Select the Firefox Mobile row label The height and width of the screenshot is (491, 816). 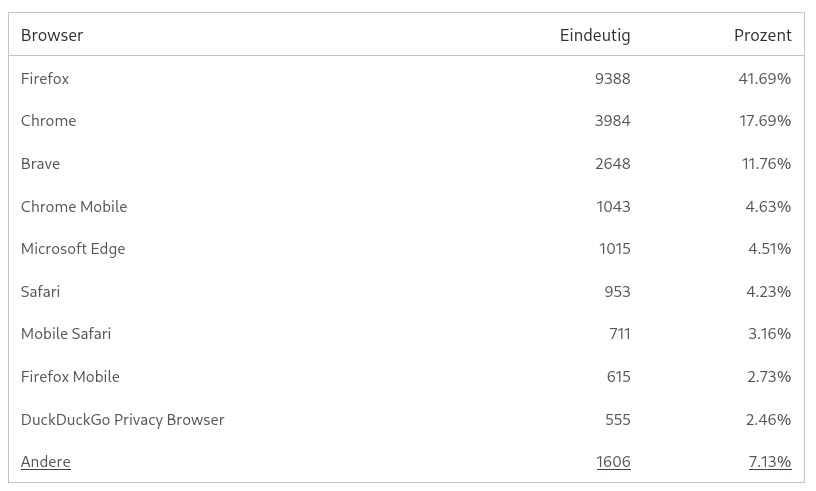[x=70, y=377]
